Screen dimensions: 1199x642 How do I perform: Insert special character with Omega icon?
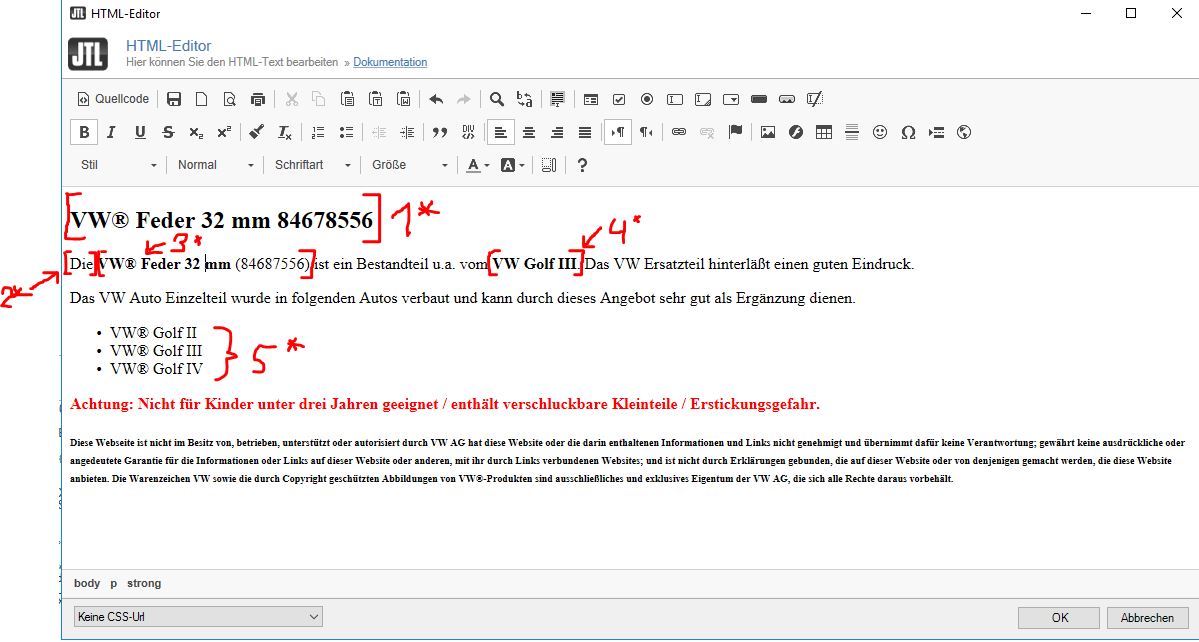tap(908, 132)
